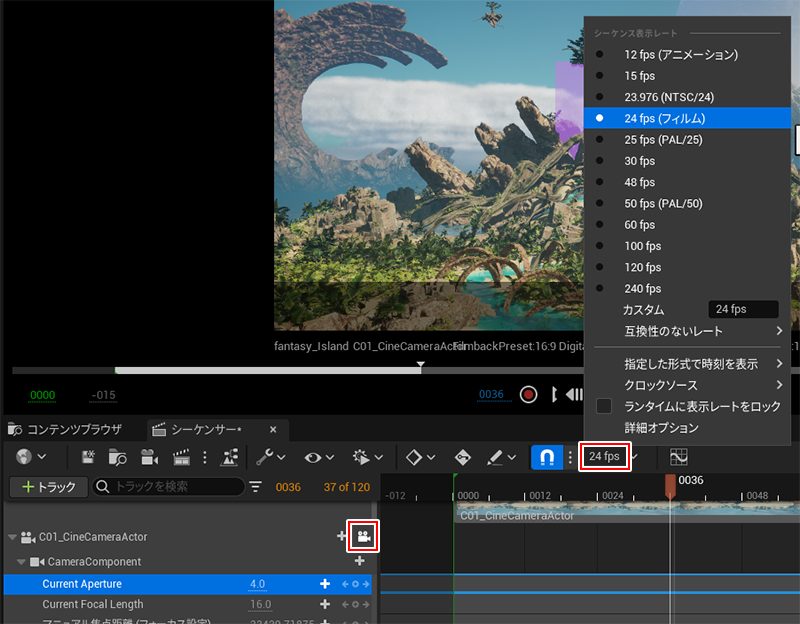The height and width of the screenshot is (624, 800).
Task: Click the track filter icon beside search
Action: (x=256, y=487)
